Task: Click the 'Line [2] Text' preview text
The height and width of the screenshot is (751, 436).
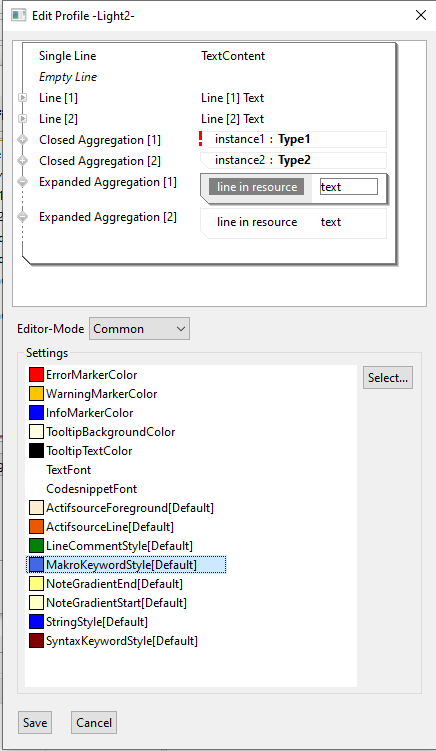Action: click(232, 119)
